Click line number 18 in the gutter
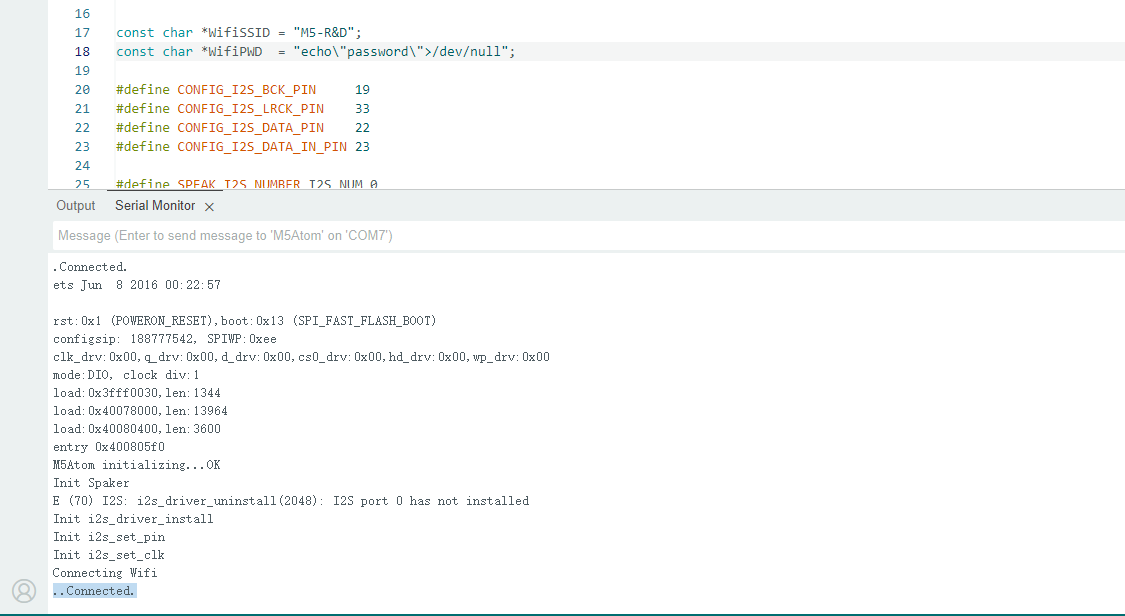This screenshot has width=1125, height=616. coord(82,52)
